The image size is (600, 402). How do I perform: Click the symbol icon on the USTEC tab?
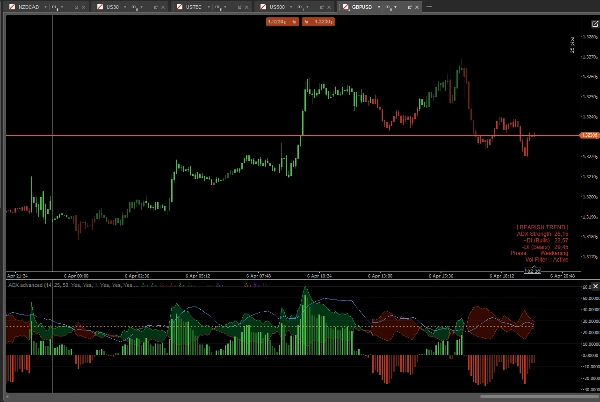(177, 6)
